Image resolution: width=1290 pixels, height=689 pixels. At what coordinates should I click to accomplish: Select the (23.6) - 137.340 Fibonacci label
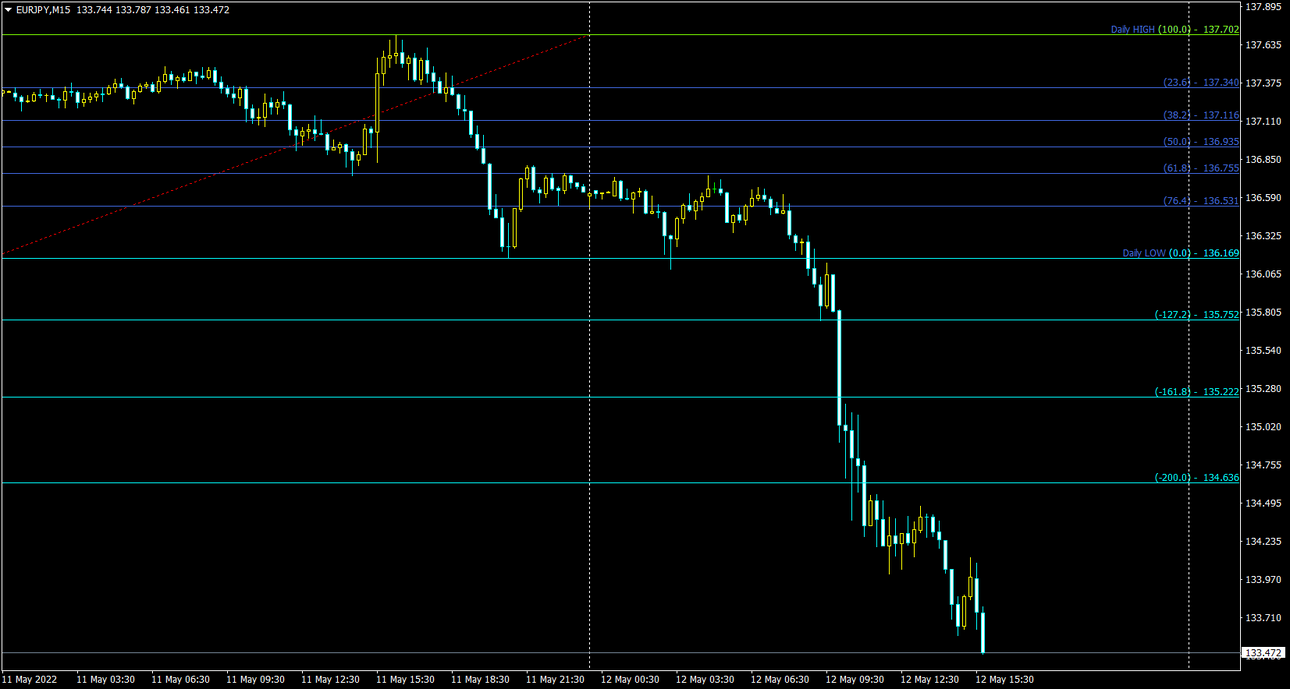tap(1201, 82)
